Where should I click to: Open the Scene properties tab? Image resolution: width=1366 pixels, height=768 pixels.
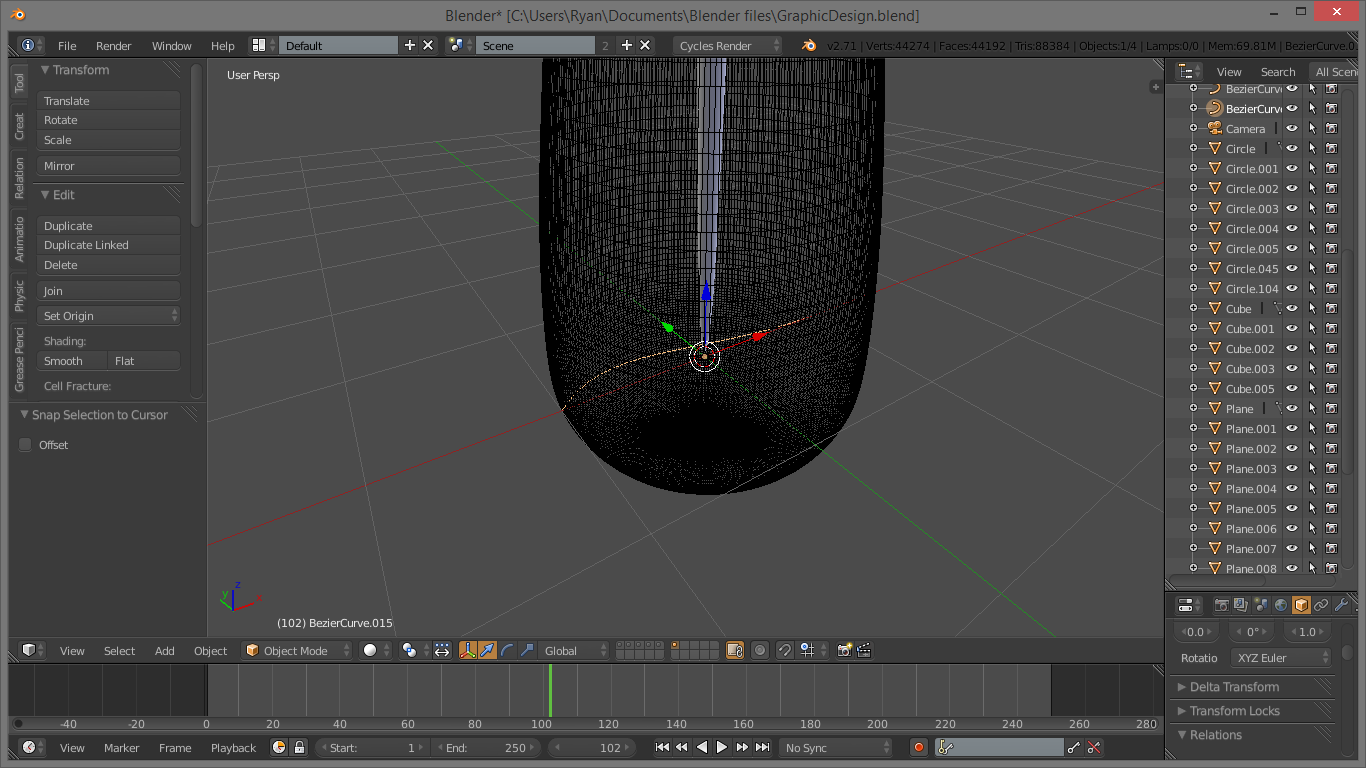tap(1261, 605)
